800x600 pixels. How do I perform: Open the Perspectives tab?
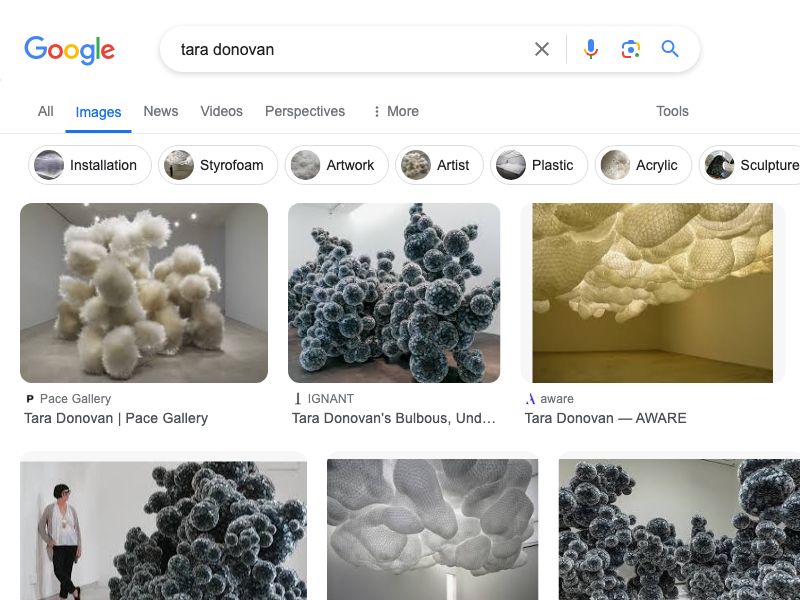(x=305, y=111)
